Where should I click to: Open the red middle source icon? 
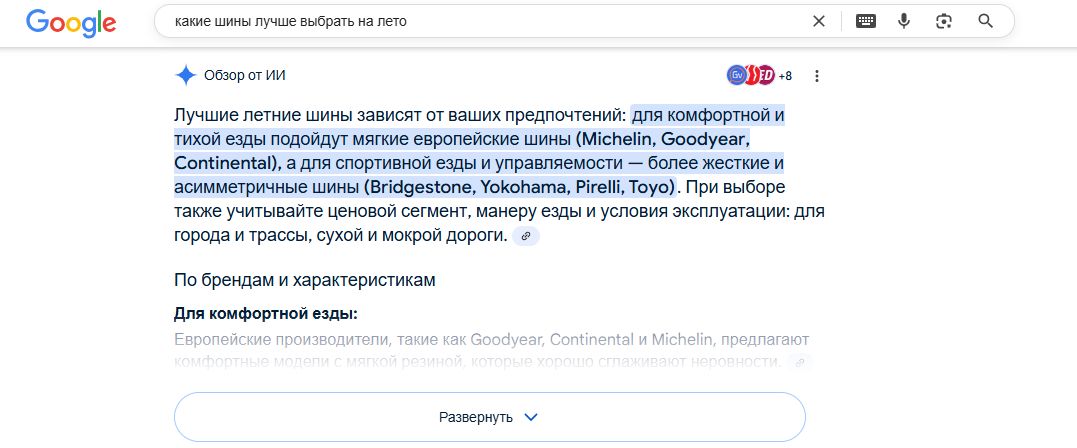(751, 75)
